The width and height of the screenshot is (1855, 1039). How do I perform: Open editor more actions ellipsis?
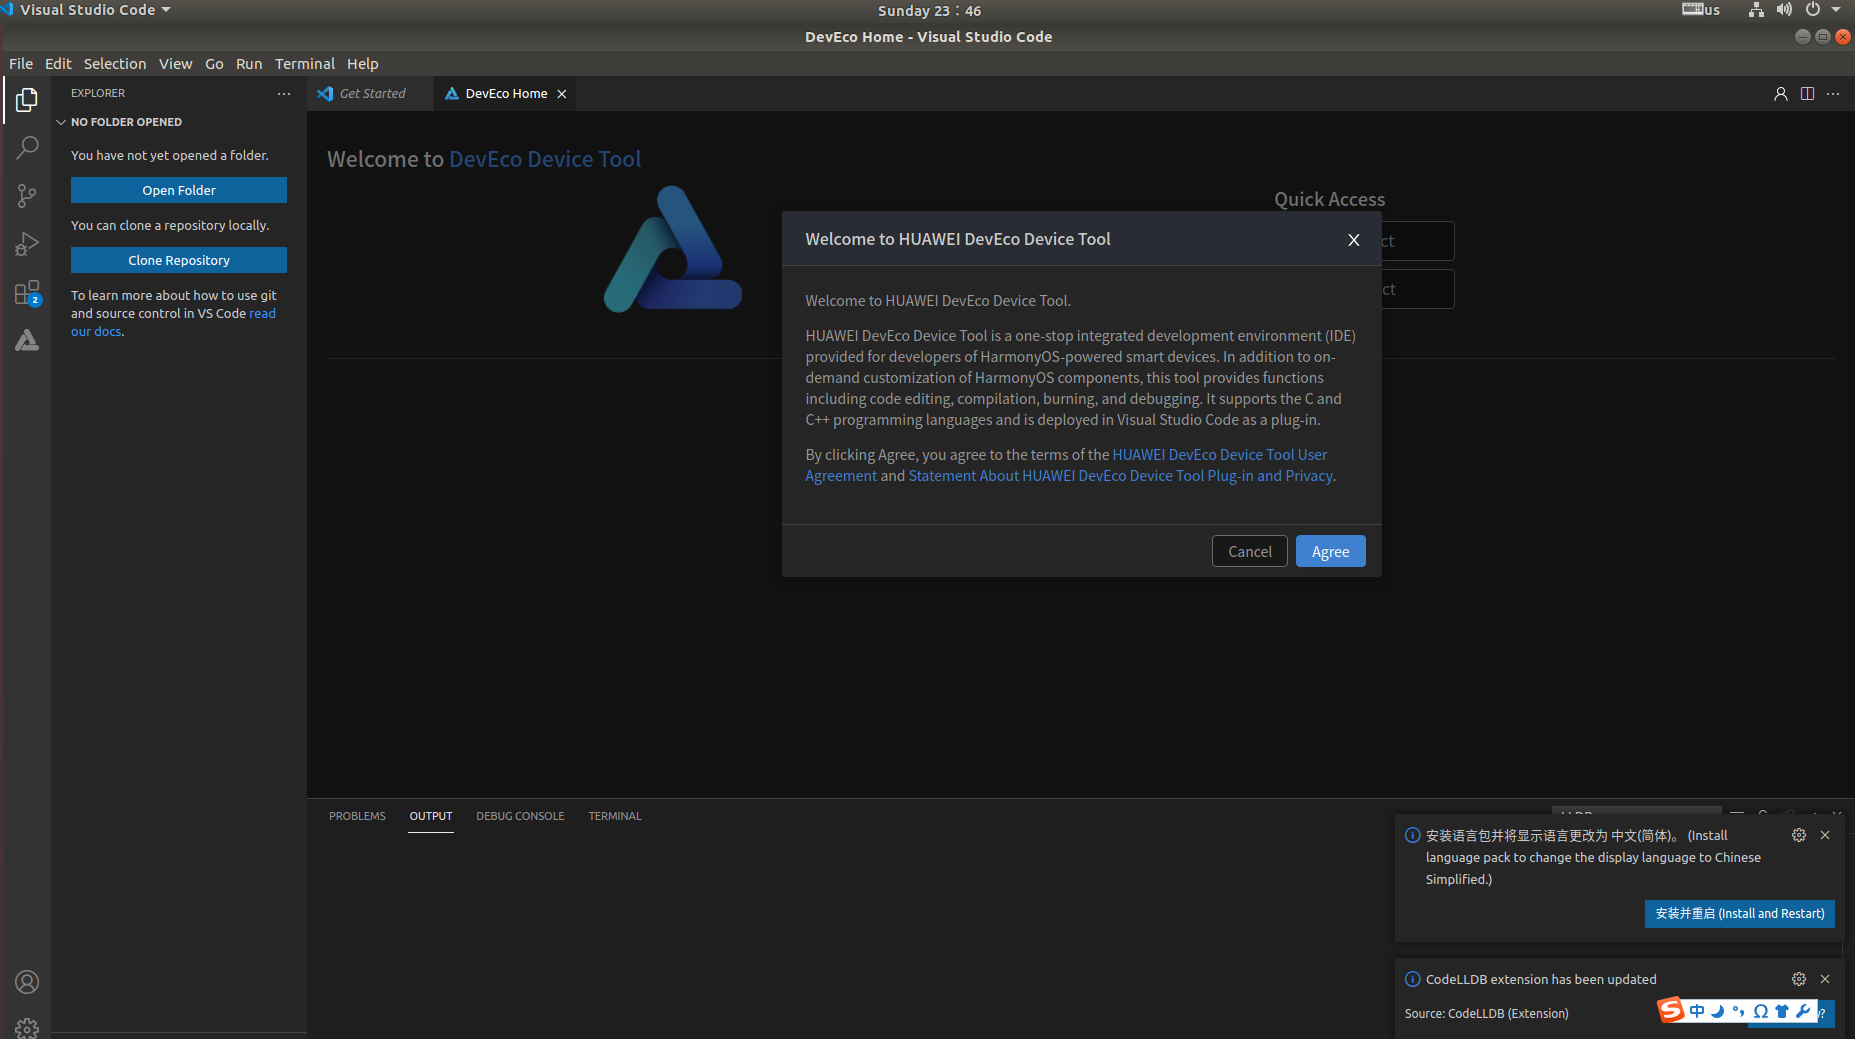pos(1833,93)
